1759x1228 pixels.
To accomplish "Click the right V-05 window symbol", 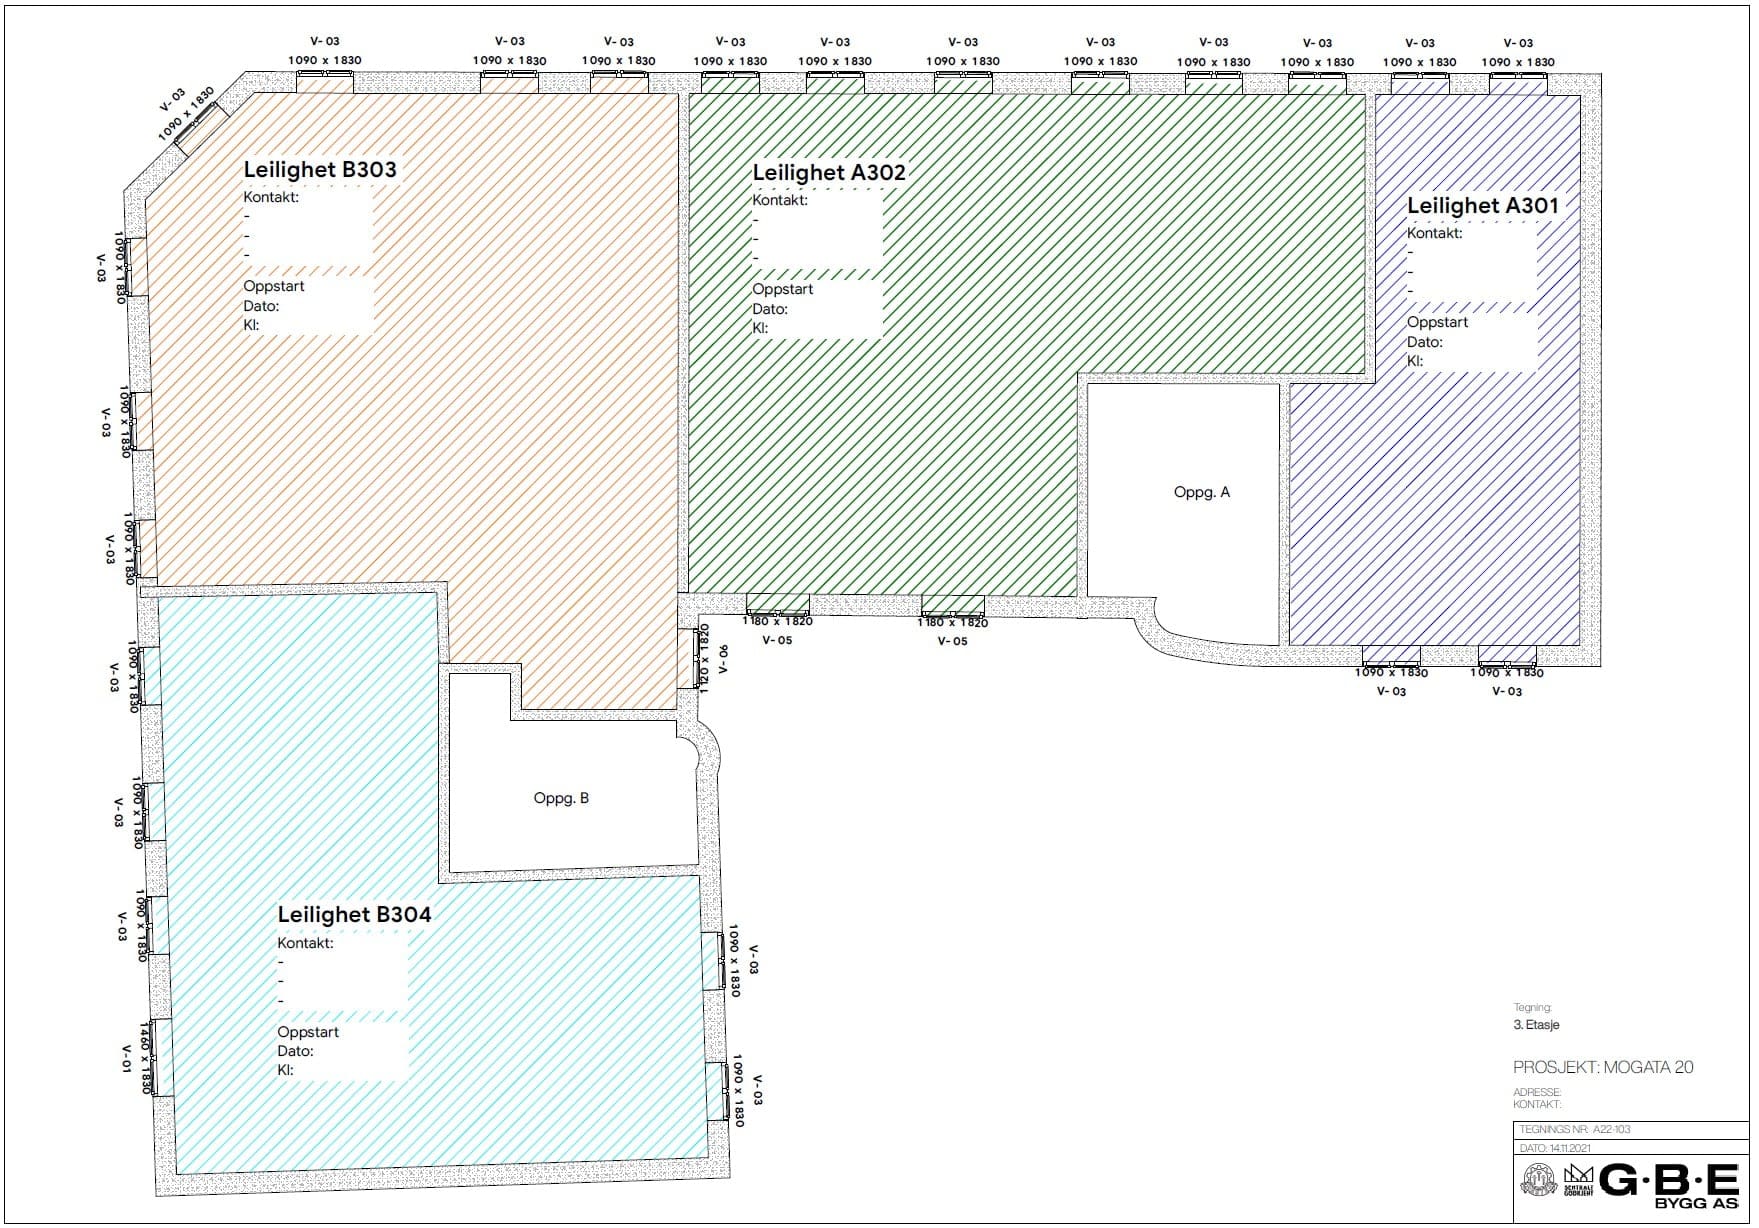I will point(952,605).
